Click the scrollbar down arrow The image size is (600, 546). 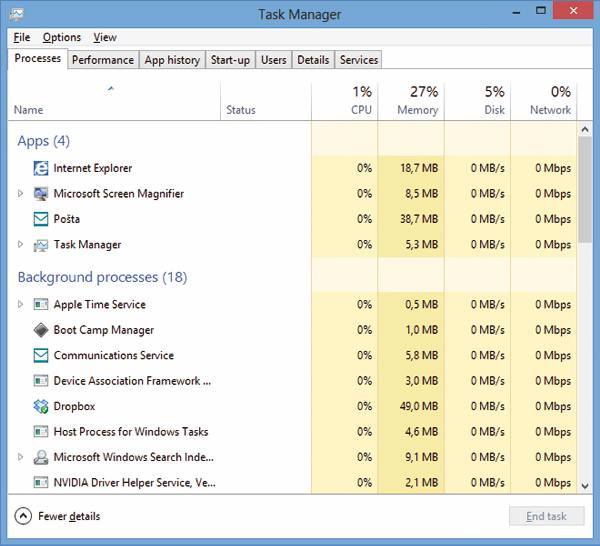point(586,485)
